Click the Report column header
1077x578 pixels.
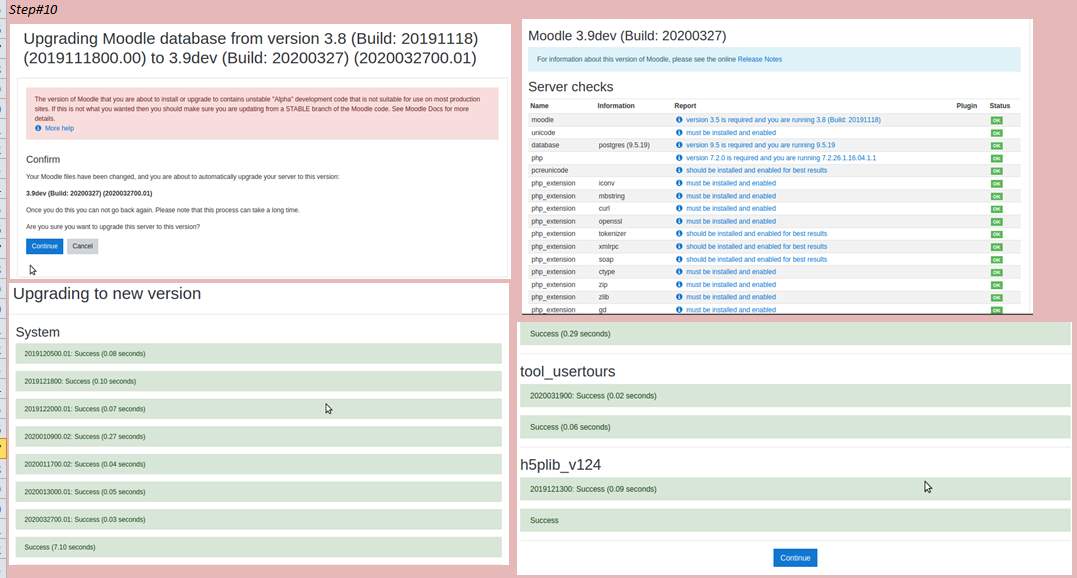[x=685, y=106]
